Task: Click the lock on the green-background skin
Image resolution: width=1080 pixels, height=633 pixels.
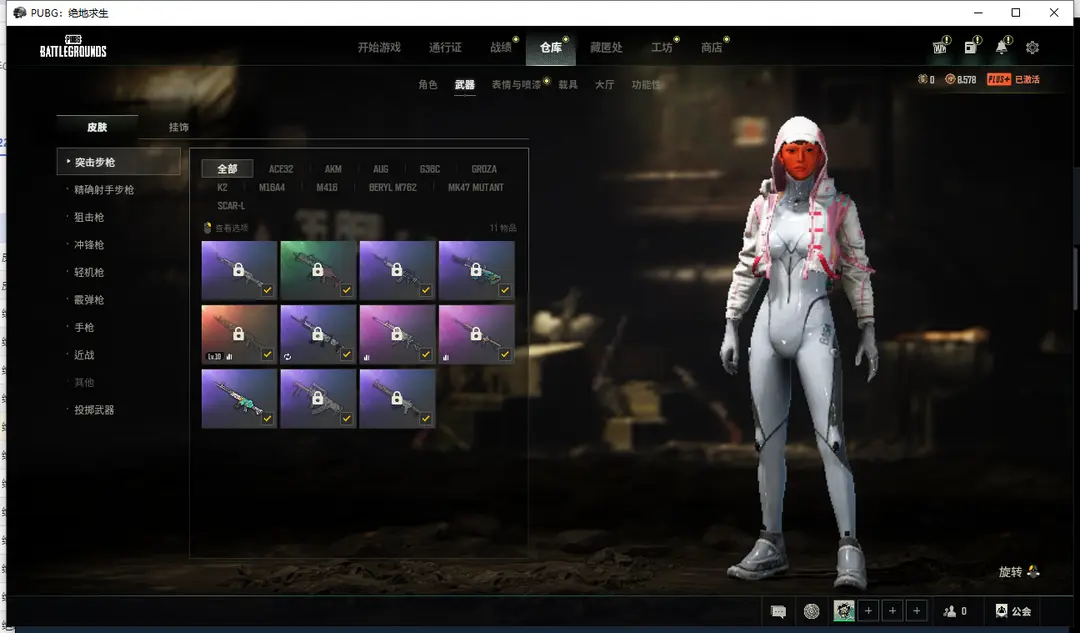Action: point(318,270)
